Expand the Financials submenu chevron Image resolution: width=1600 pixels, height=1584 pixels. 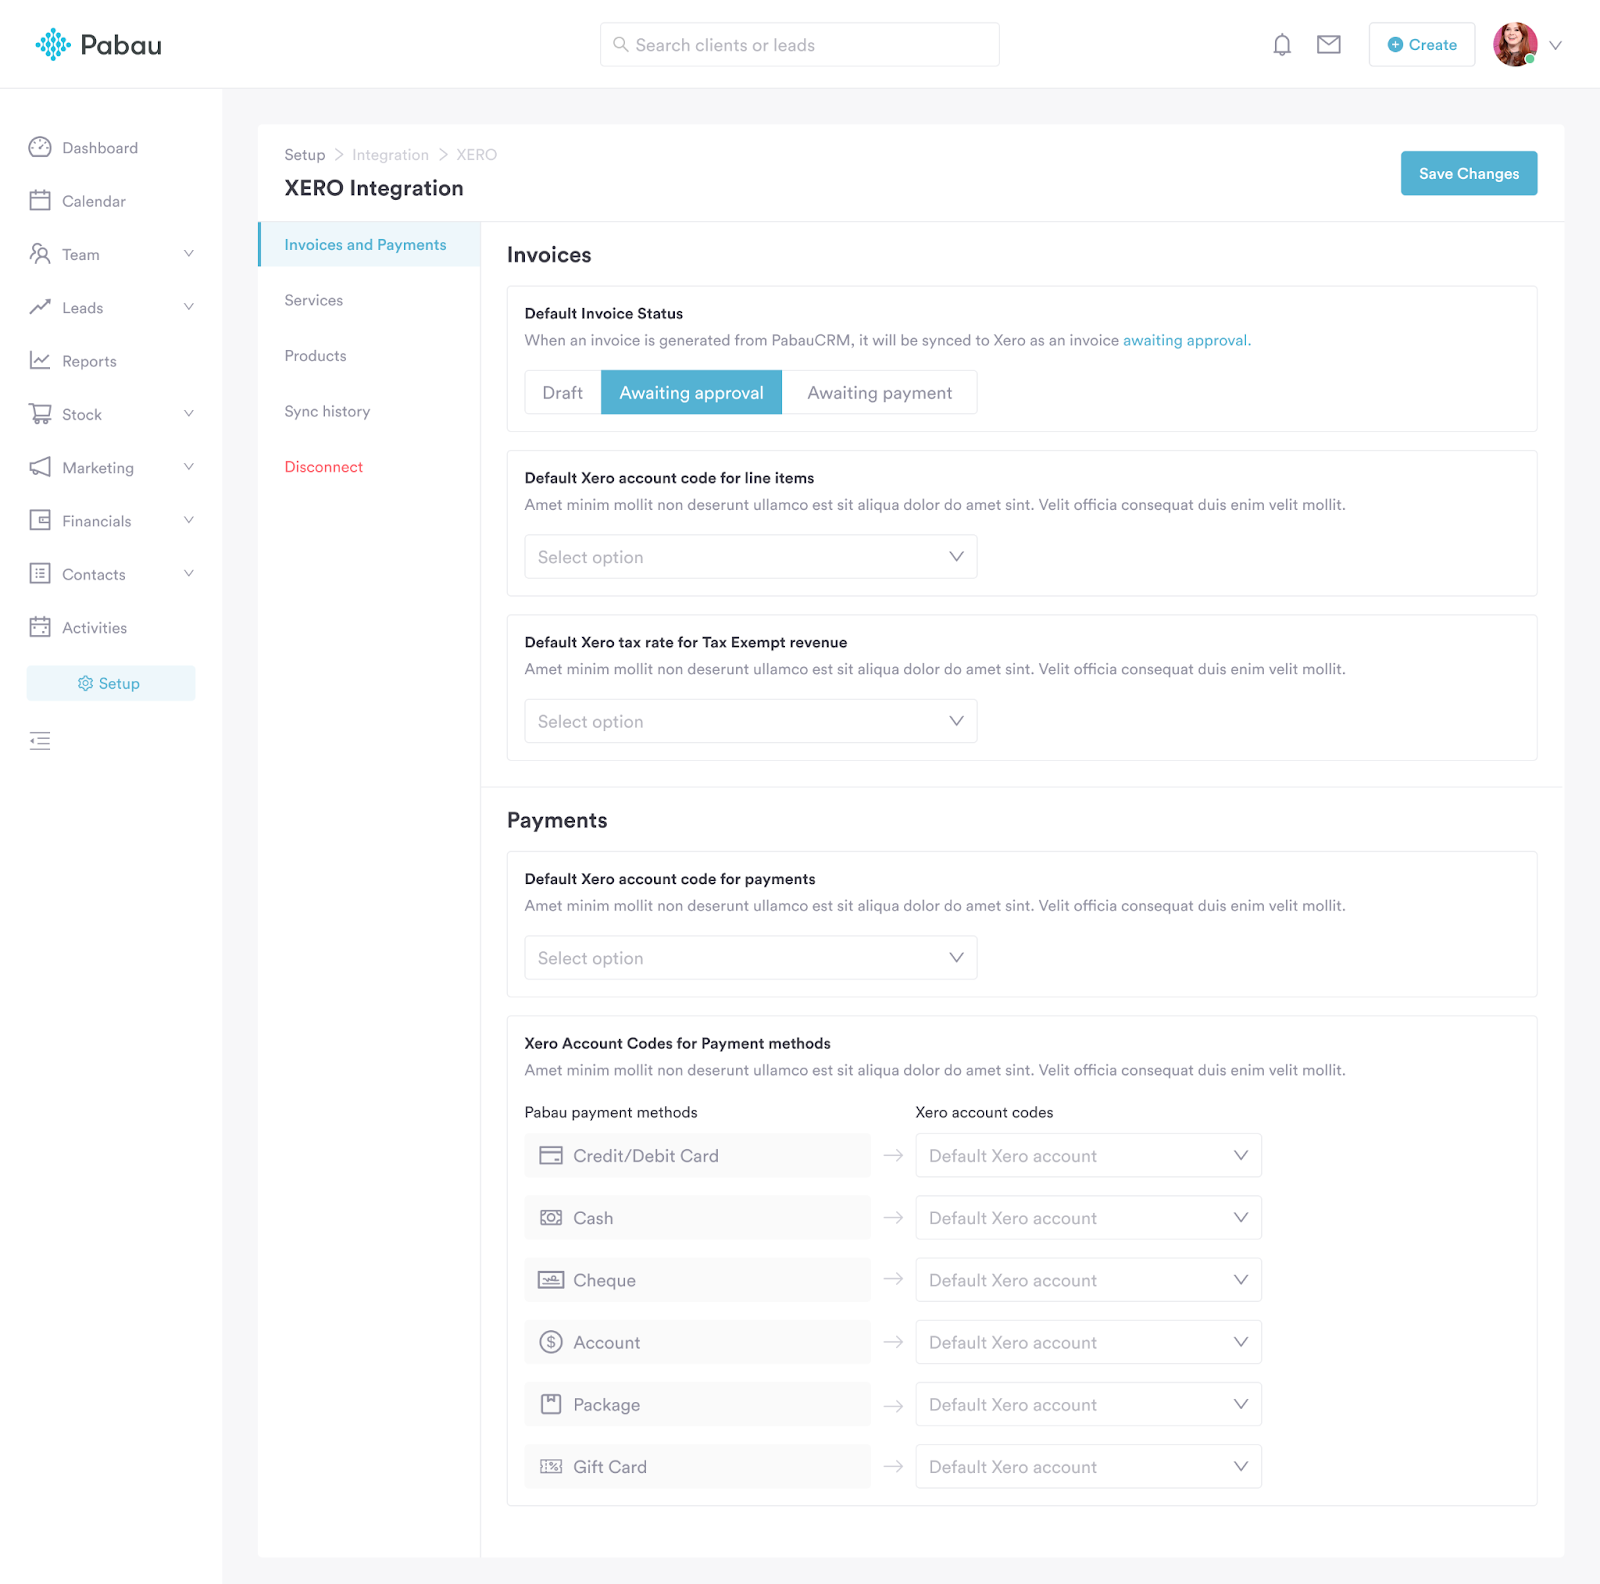(x=189, y=520)
